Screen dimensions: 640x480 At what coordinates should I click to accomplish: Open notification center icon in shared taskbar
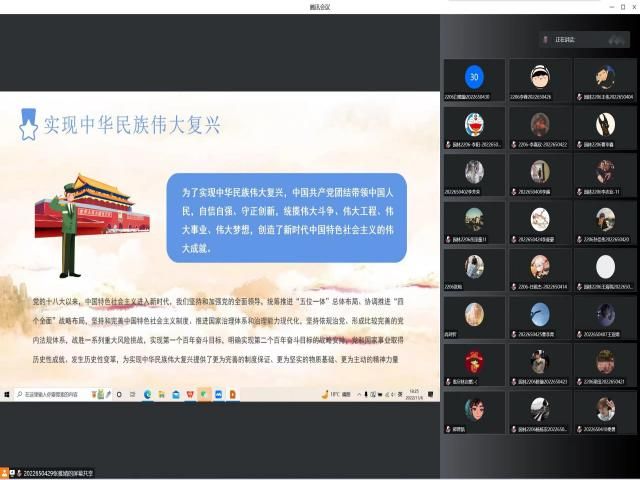click(430, 394)
